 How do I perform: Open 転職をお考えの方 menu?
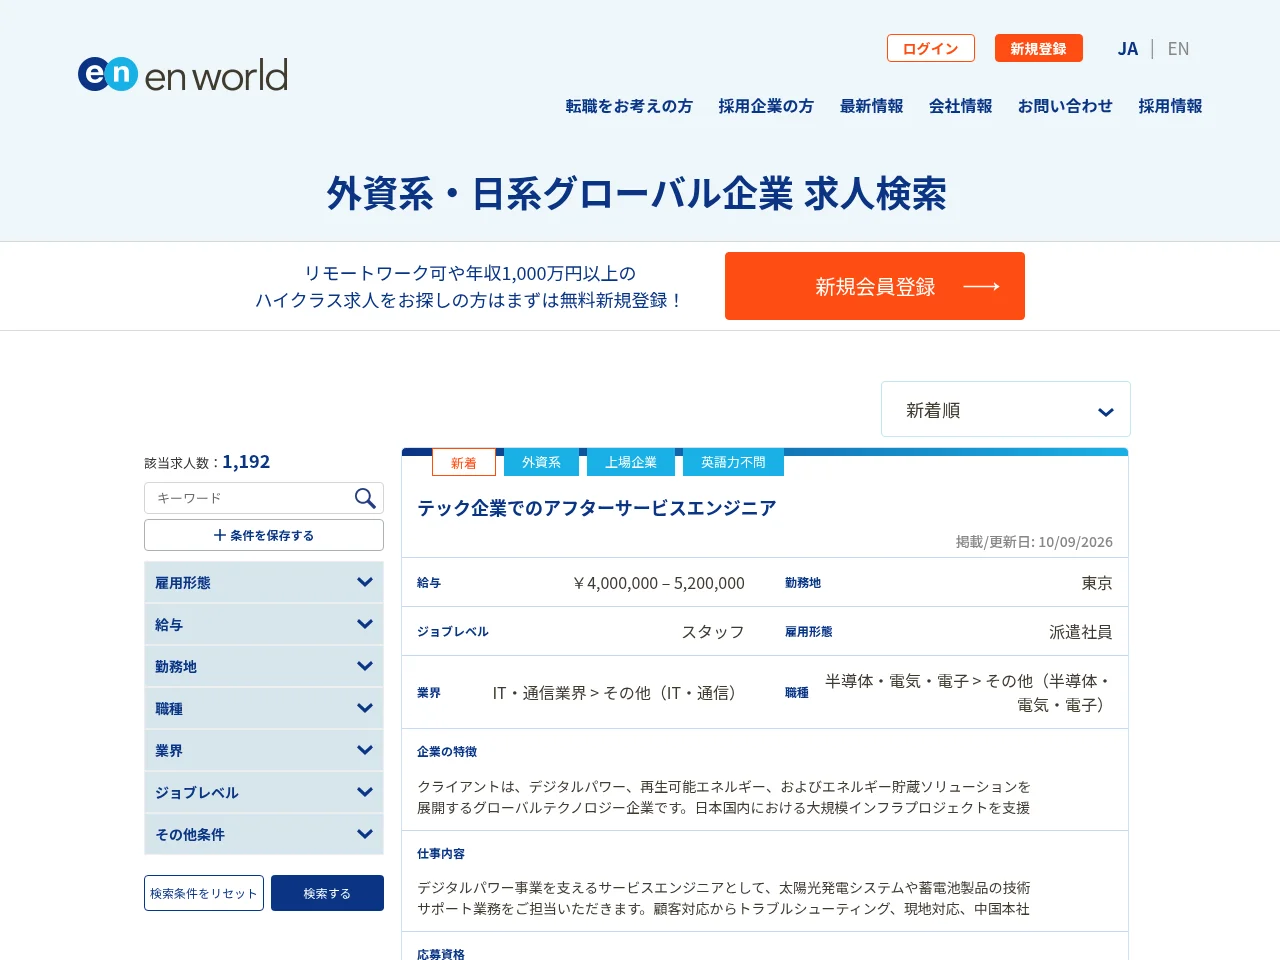point(629,106)
